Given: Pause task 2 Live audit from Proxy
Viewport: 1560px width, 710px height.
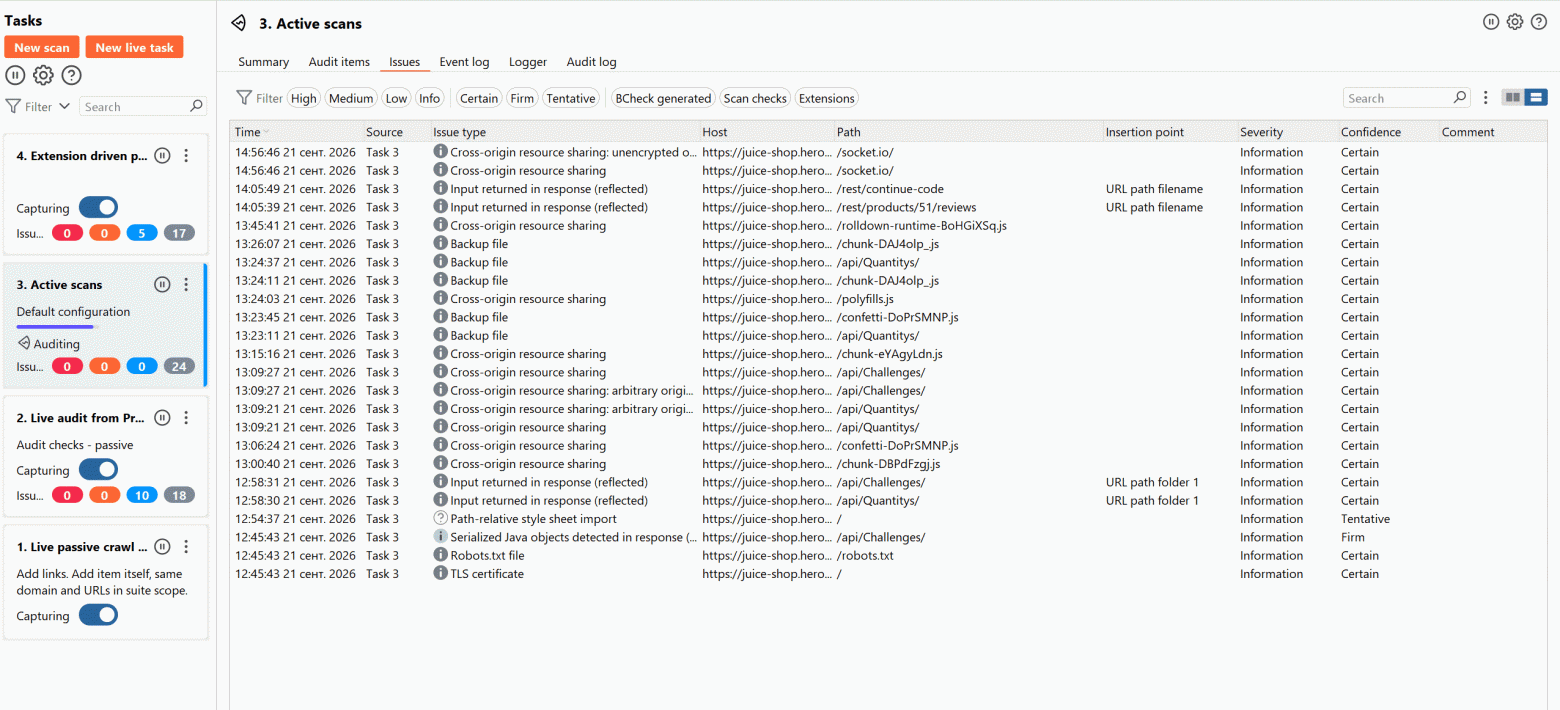Looking at the screenshot, I should tap(163, 418).
